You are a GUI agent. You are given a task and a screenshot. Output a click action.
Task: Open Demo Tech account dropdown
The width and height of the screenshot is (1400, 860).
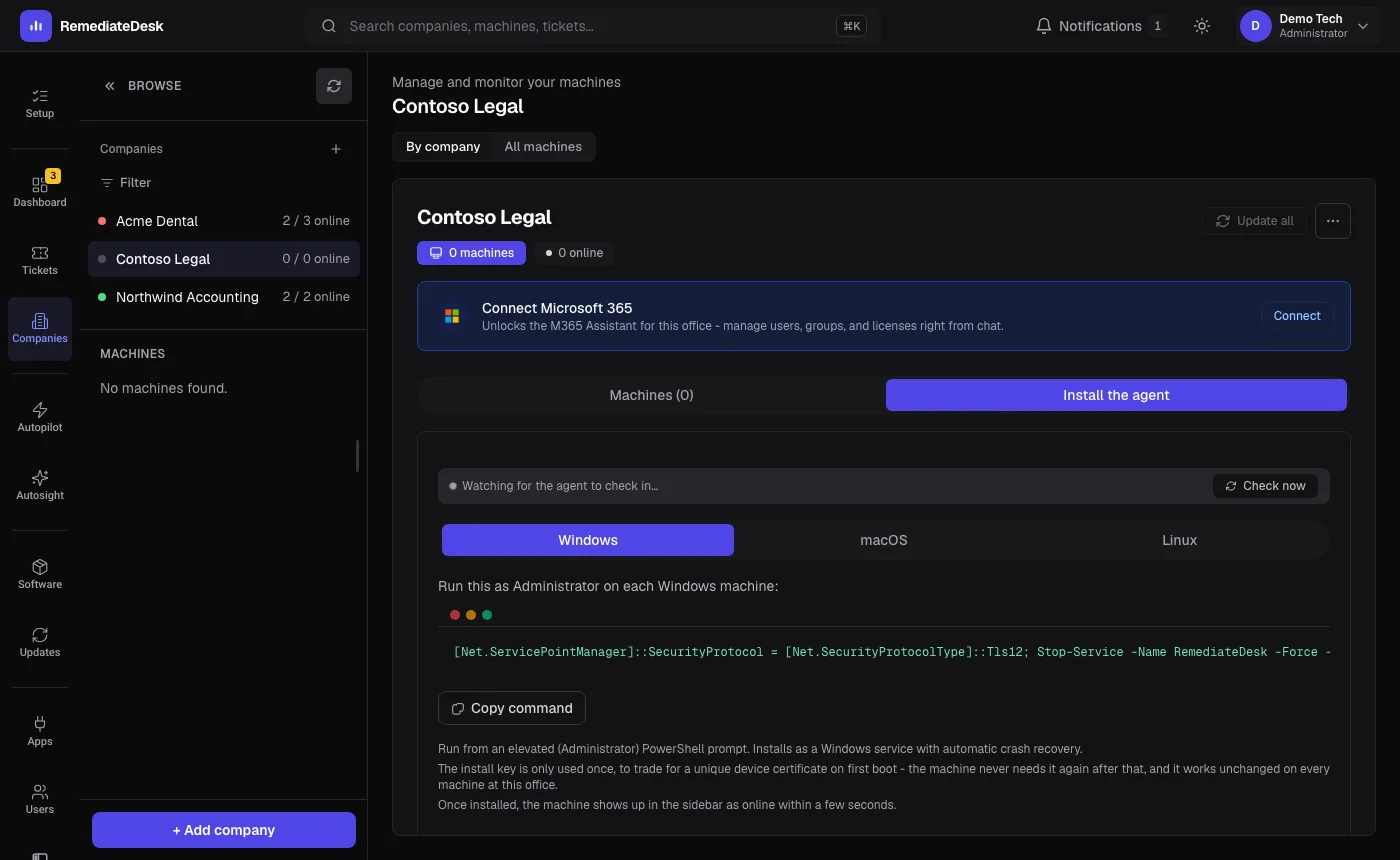coord(1308,26)
